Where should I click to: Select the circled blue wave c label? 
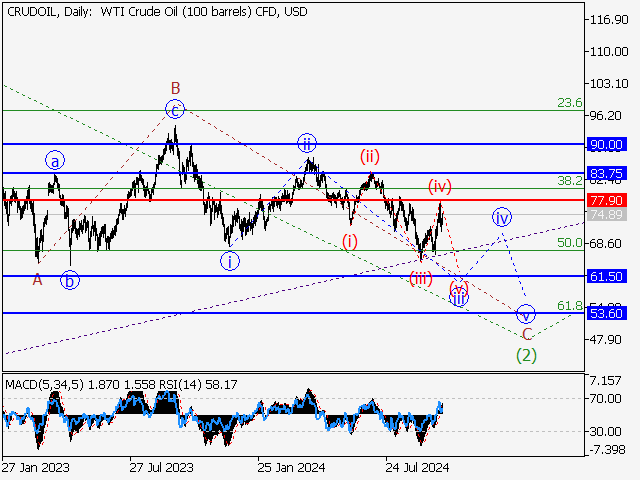[175, 109]
